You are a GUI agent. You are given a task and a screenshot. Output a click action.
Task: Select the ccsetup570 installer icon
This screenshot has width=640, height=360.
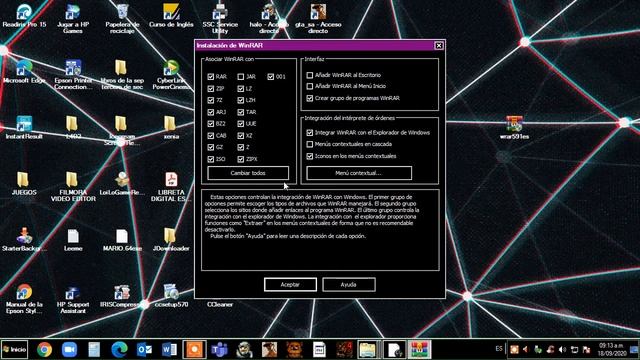(x=171, y=296)
